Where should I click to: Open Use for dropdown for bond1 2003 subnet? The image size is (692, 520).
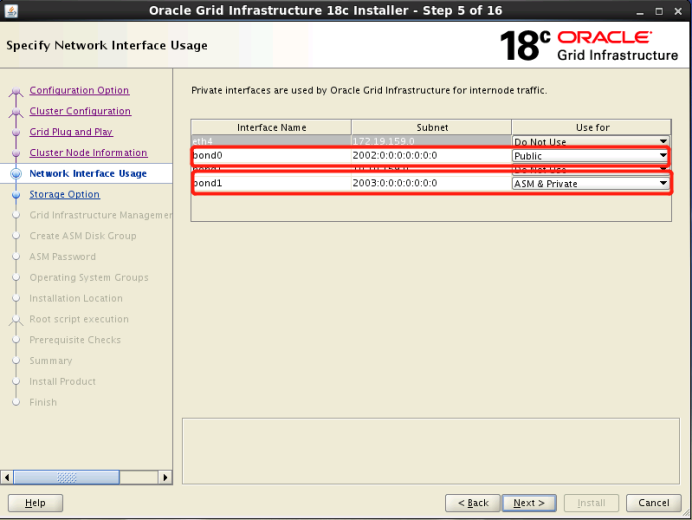[x=590, y=184]
